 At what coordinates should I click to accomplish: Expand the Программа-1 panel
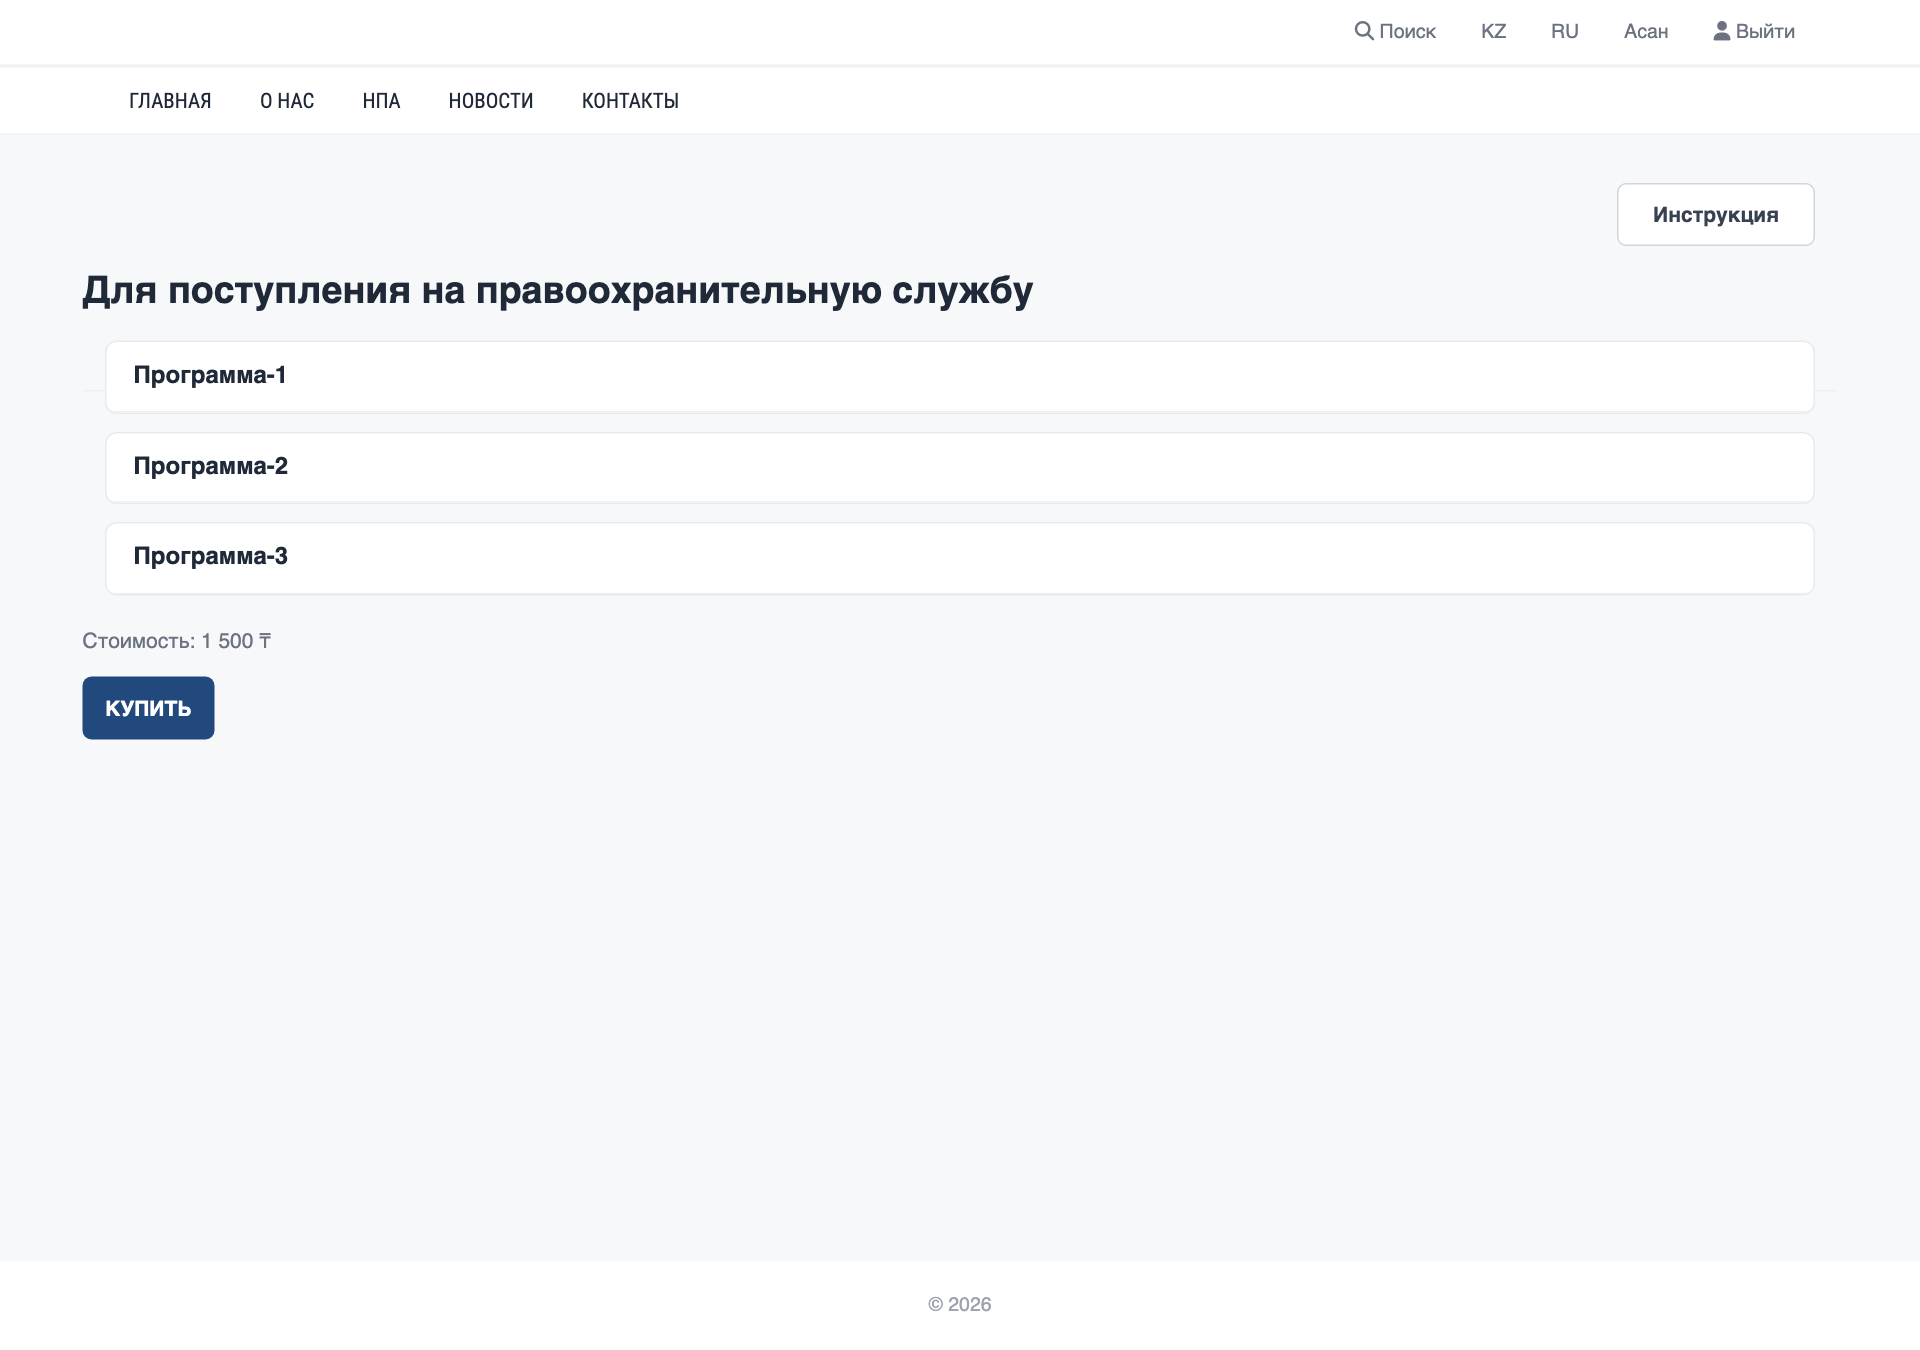coord(959,376)
